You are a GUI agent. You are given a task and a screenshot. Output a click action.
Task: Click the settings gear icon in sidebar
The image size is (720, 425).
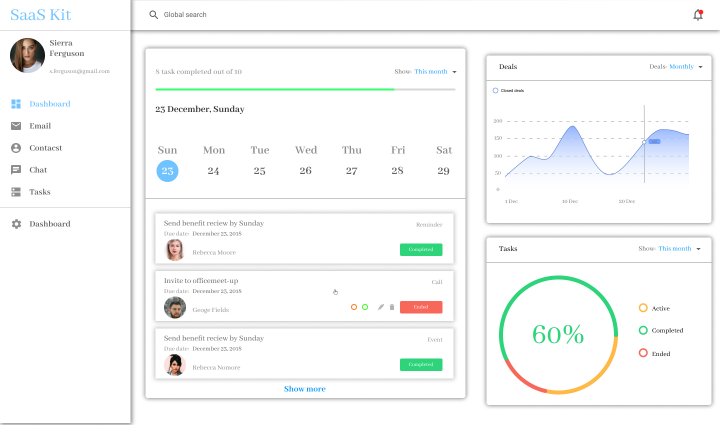coord(16,224)
